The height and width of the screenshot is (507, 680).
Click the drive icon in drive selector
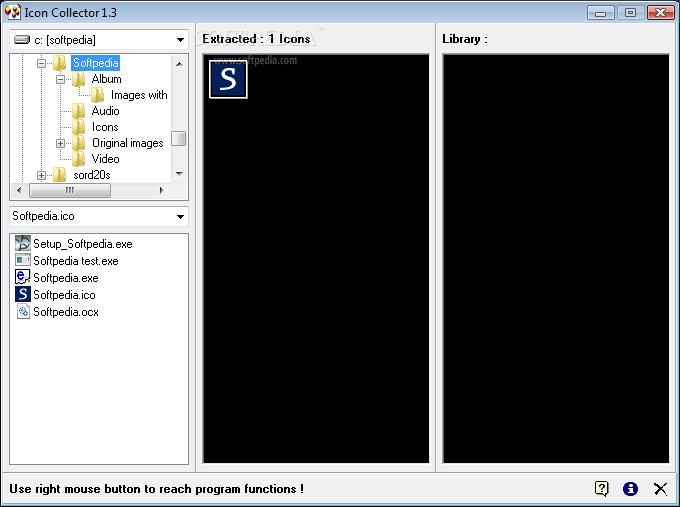[x=22, y=40]
